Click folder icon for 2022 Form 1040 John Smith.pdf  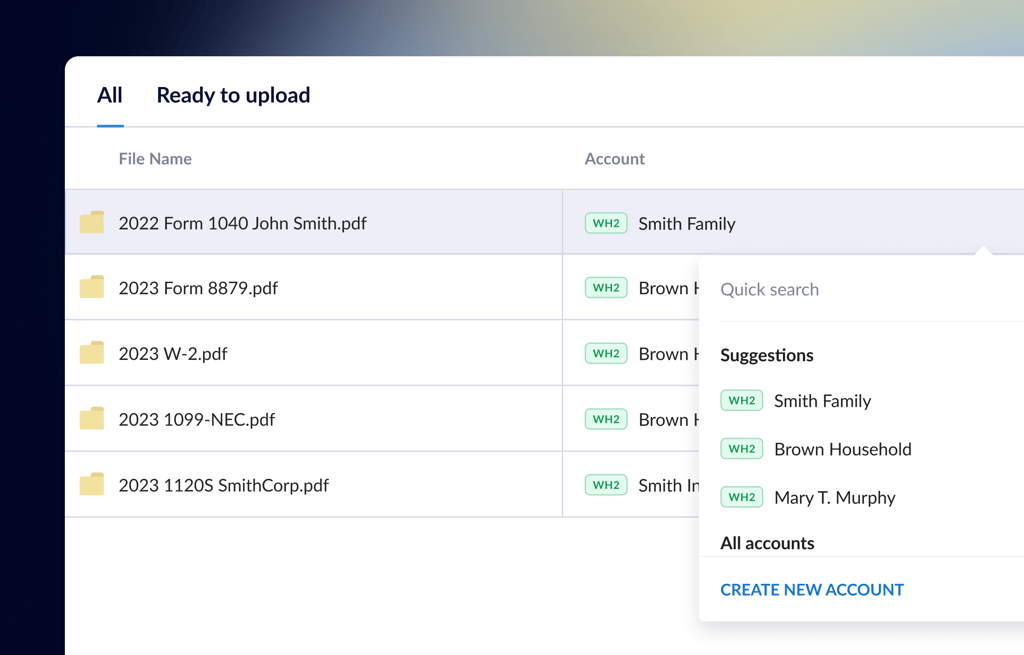click(92, 222)
